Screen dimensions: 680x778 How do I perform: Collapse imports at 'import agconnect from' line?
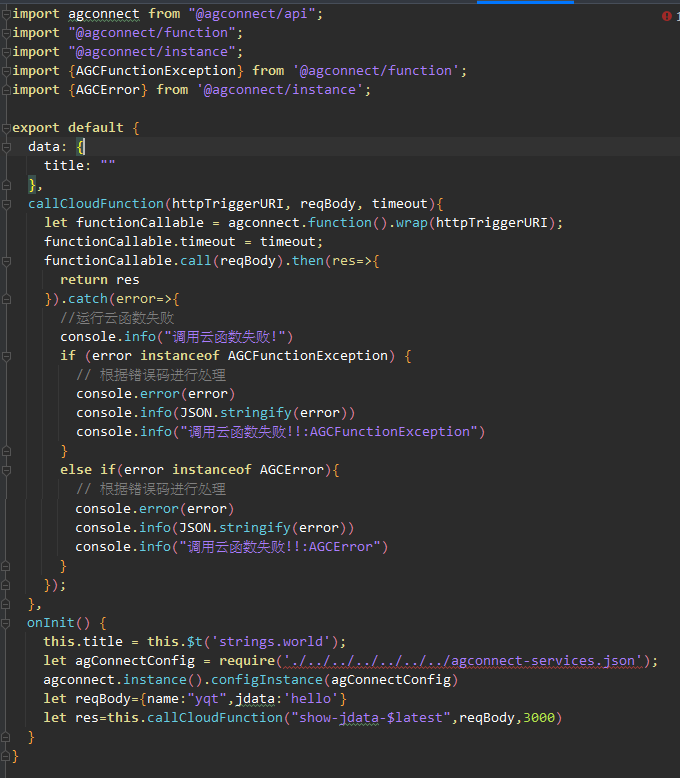pyautogui.click(x=6, y=14)
